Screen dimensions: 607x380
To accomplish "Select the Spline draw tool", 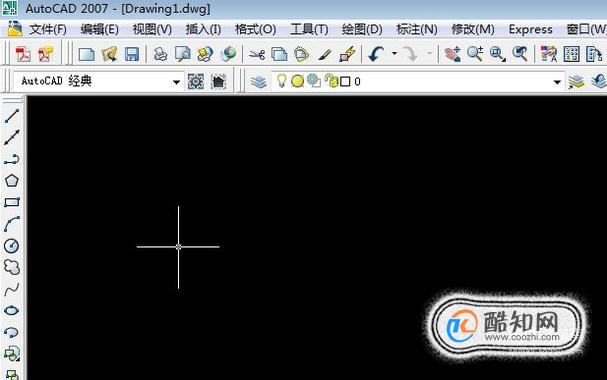I will [x=12, y=289].
